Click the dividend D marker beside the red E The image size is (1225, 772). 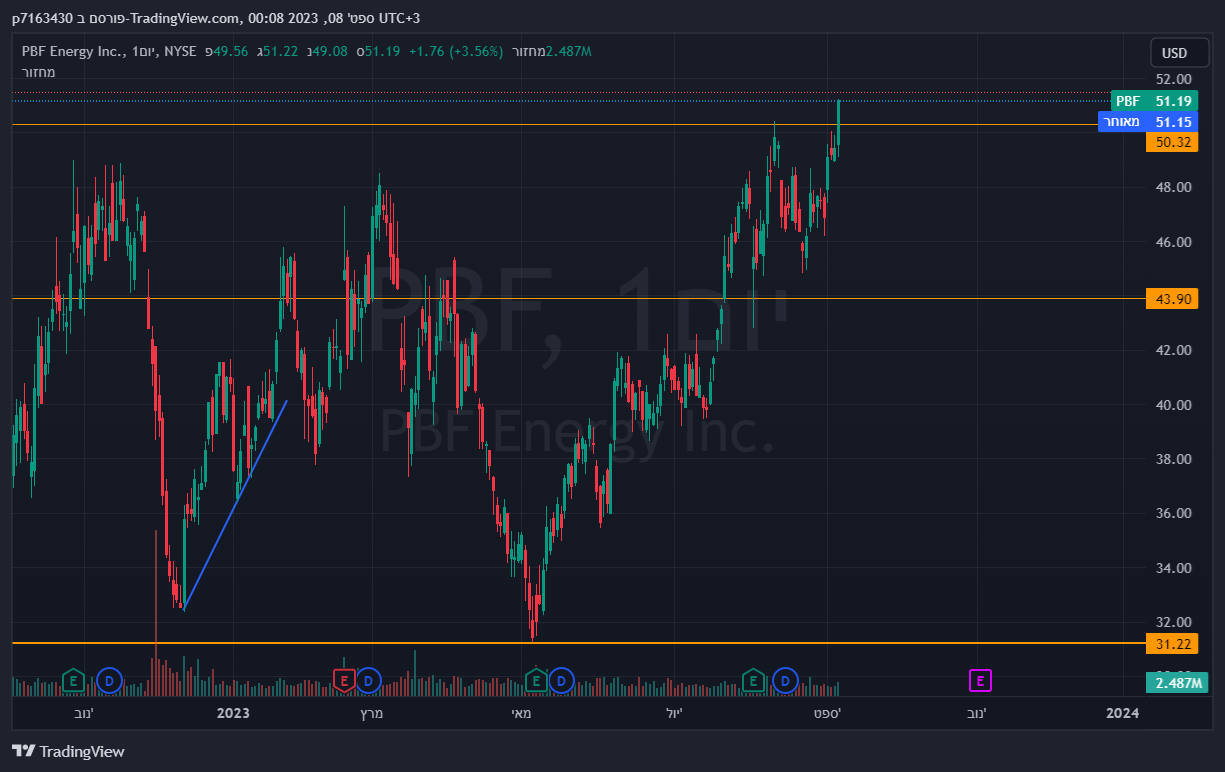368,681
